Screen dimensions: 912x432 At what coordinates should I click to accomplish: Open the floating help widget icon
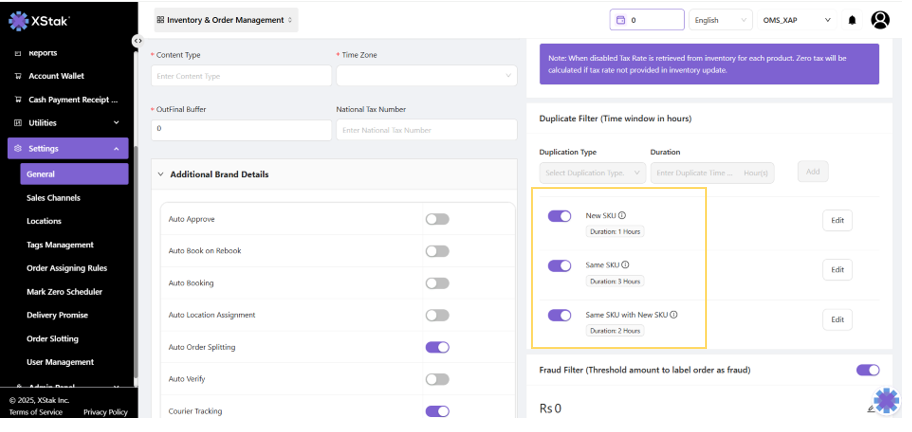click(886, 401)
